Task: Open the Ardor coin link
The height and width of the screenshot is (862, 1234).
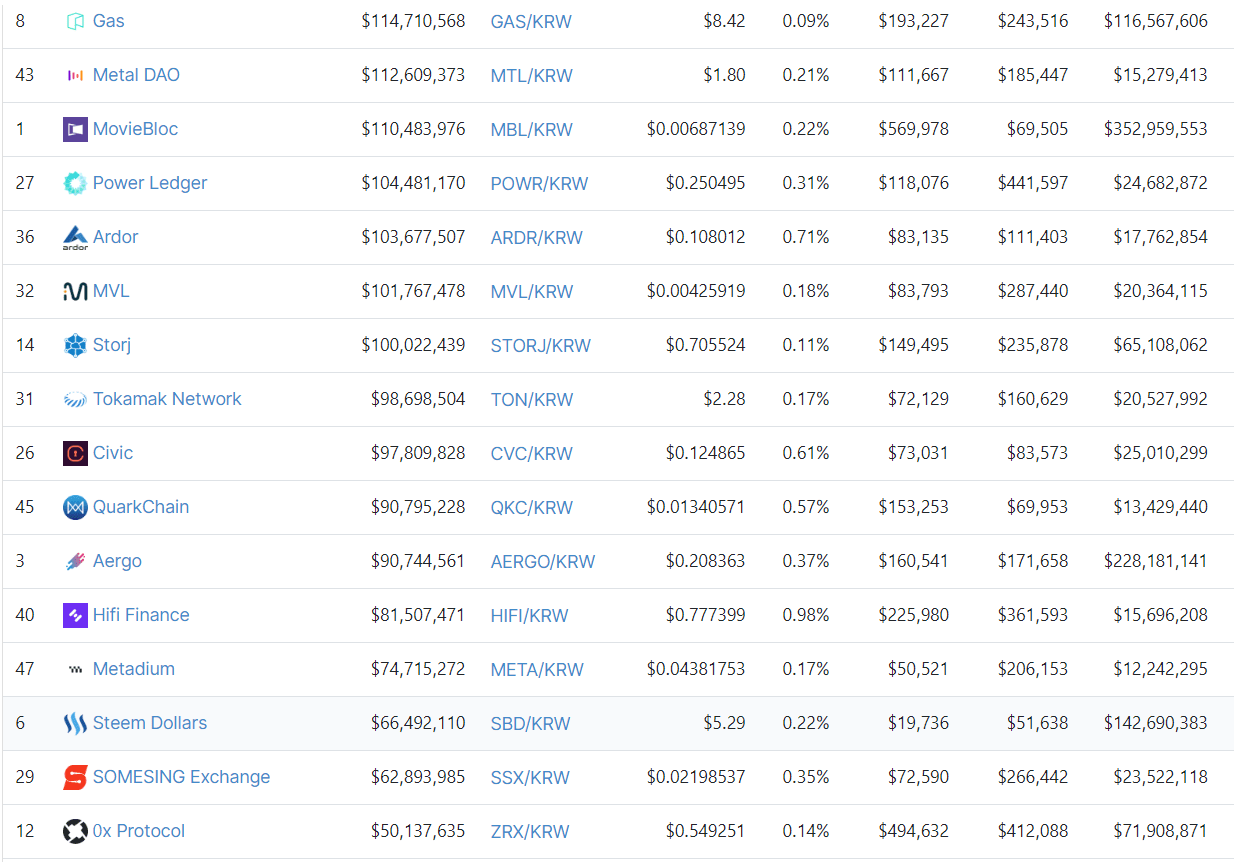Action: (x=116, y=237)
